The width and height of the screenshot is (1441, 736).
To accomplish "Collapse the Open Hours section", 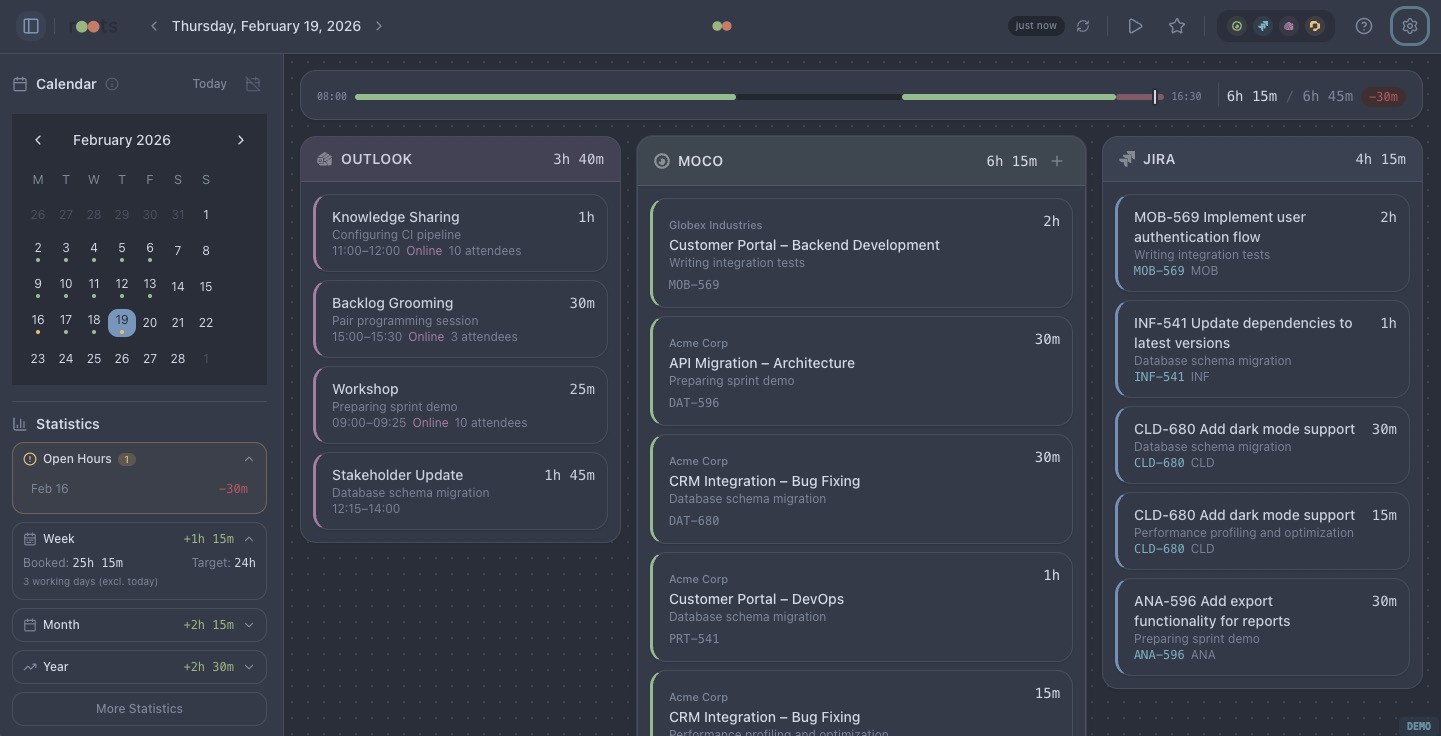I will [x=249, y=459].
